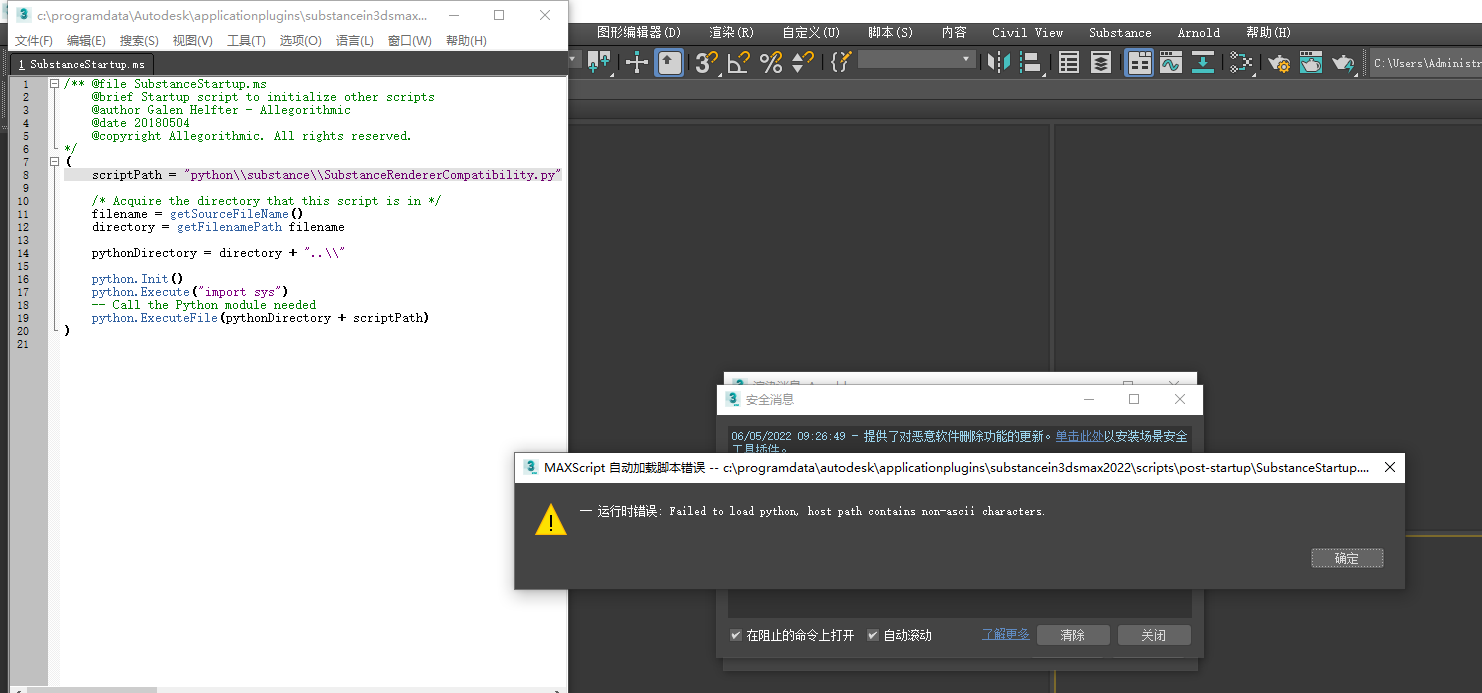Enable 3D snaps toggle icon
Image resolution: width=1482 pixels, height=693 pixels.
[704, 63]
